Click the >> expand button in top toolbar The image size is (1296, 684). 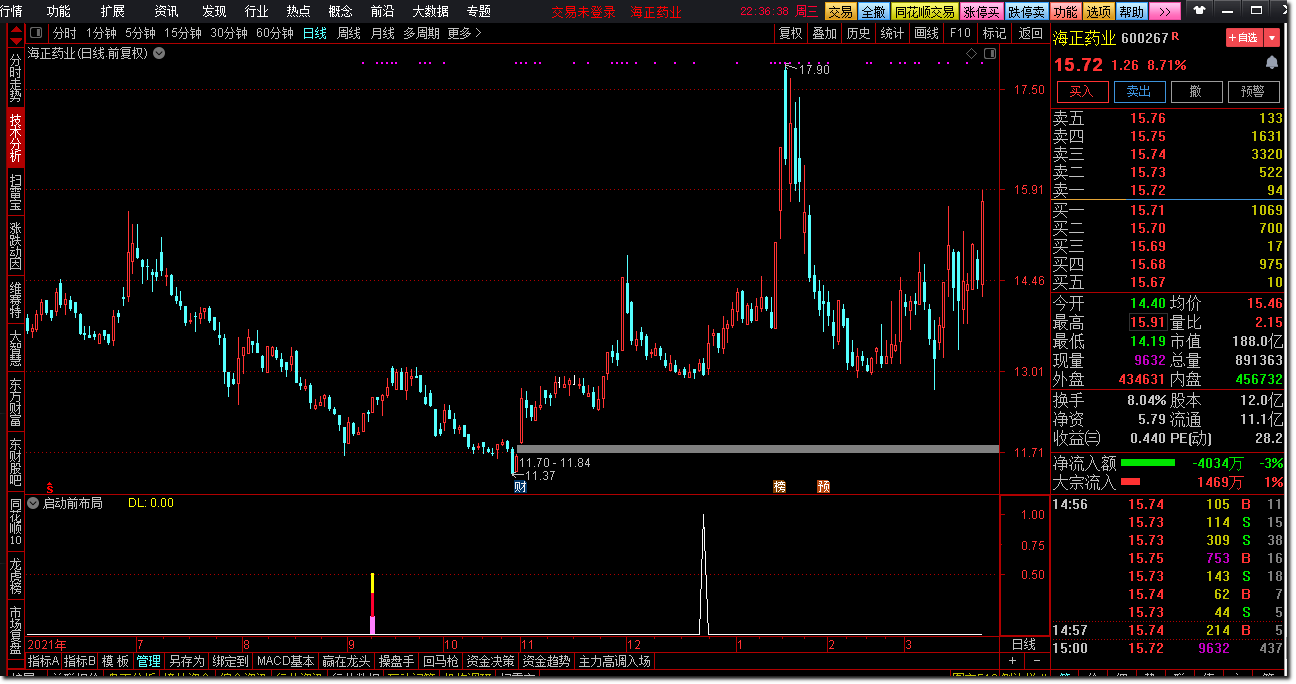pyautogui.click(x=1165, y=11)
